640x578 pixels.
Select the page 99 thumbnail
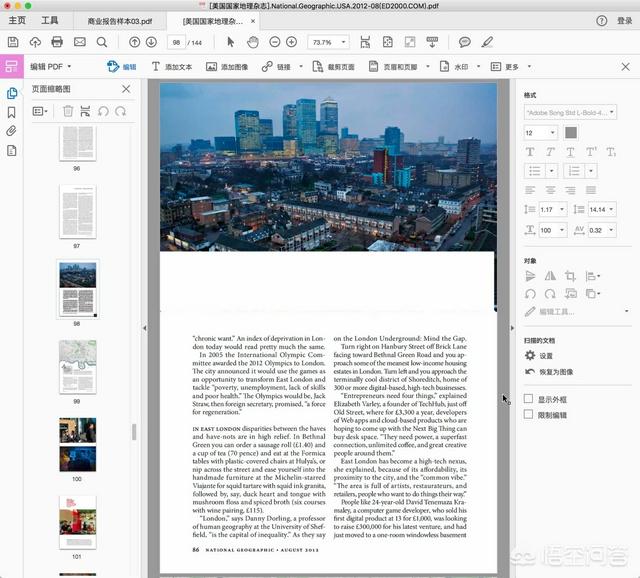tap(77, 366)
